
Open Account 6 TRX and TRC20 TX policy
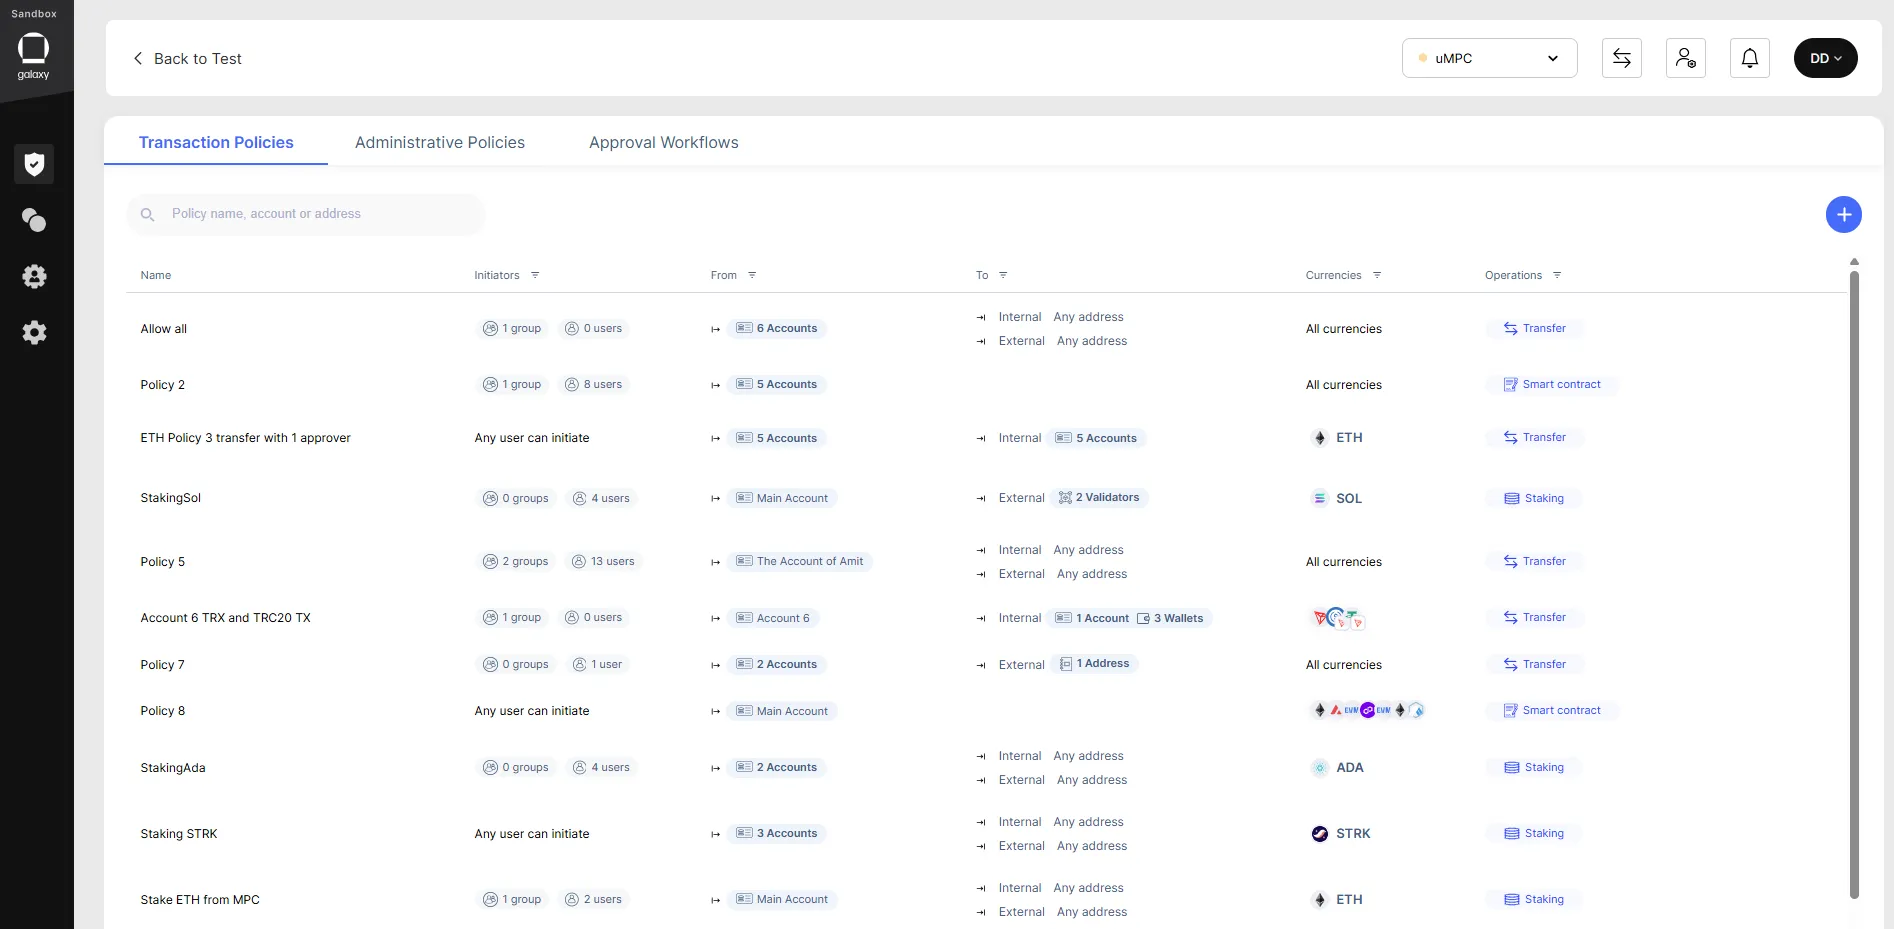pos(226,618)
